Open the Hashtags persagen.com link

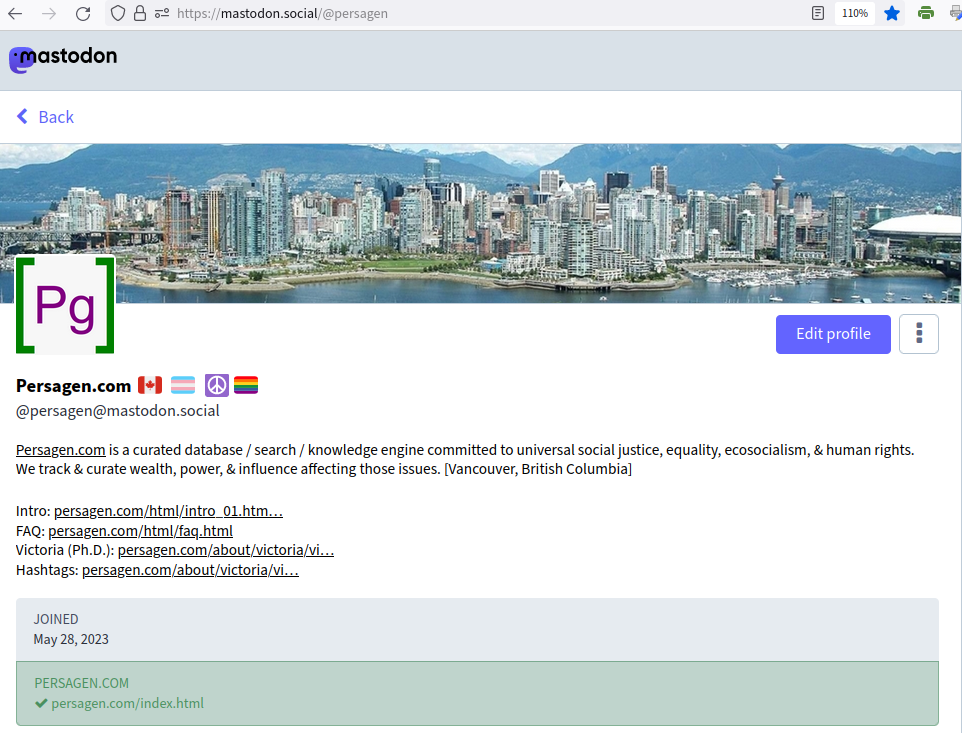190,570
